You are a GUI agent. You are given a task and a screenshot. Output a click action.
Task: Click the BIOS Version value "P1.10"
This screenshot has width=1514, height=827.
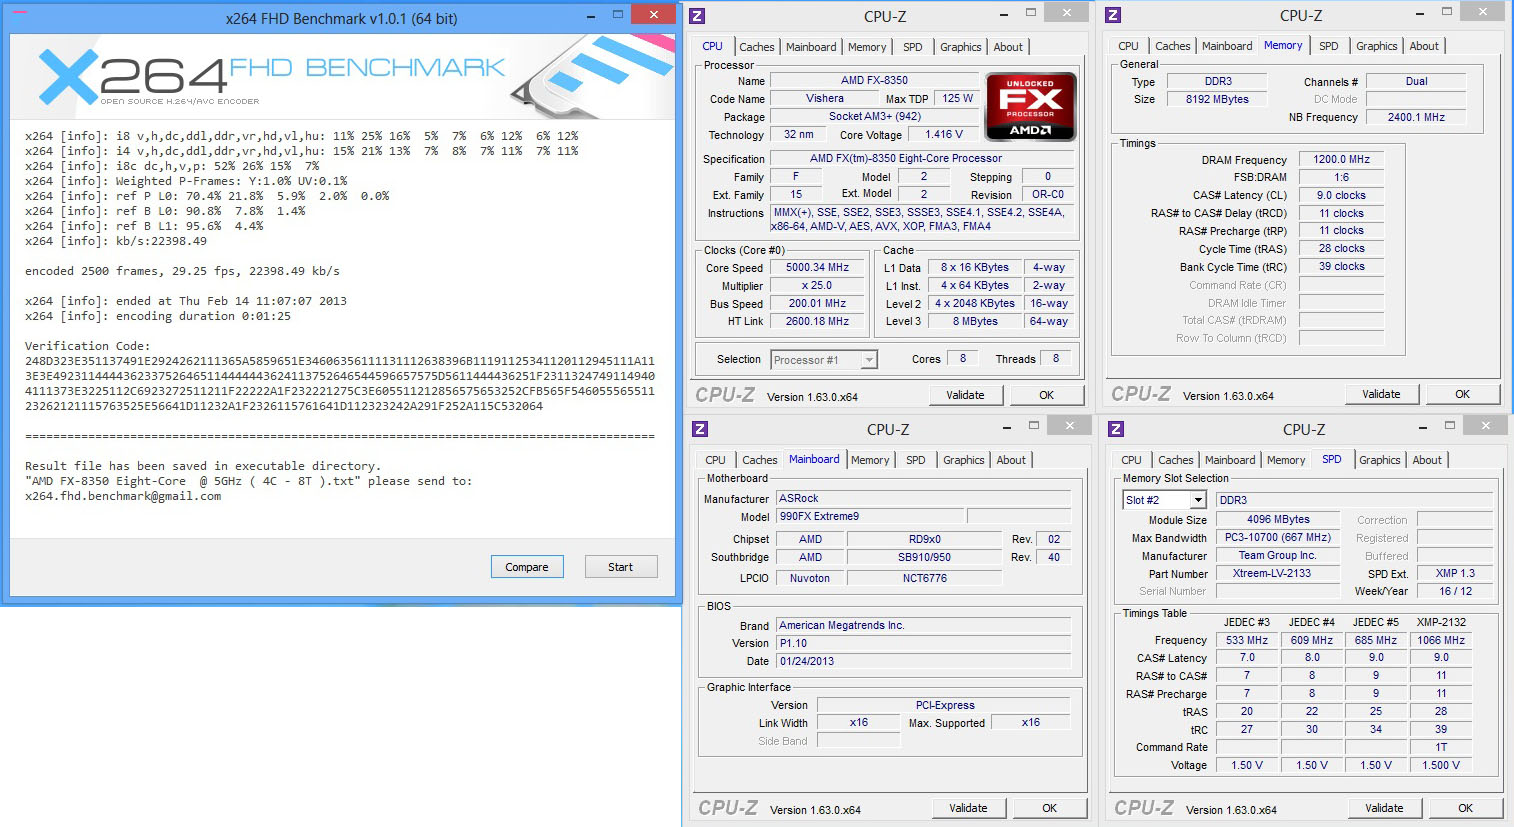coord(924,643)
